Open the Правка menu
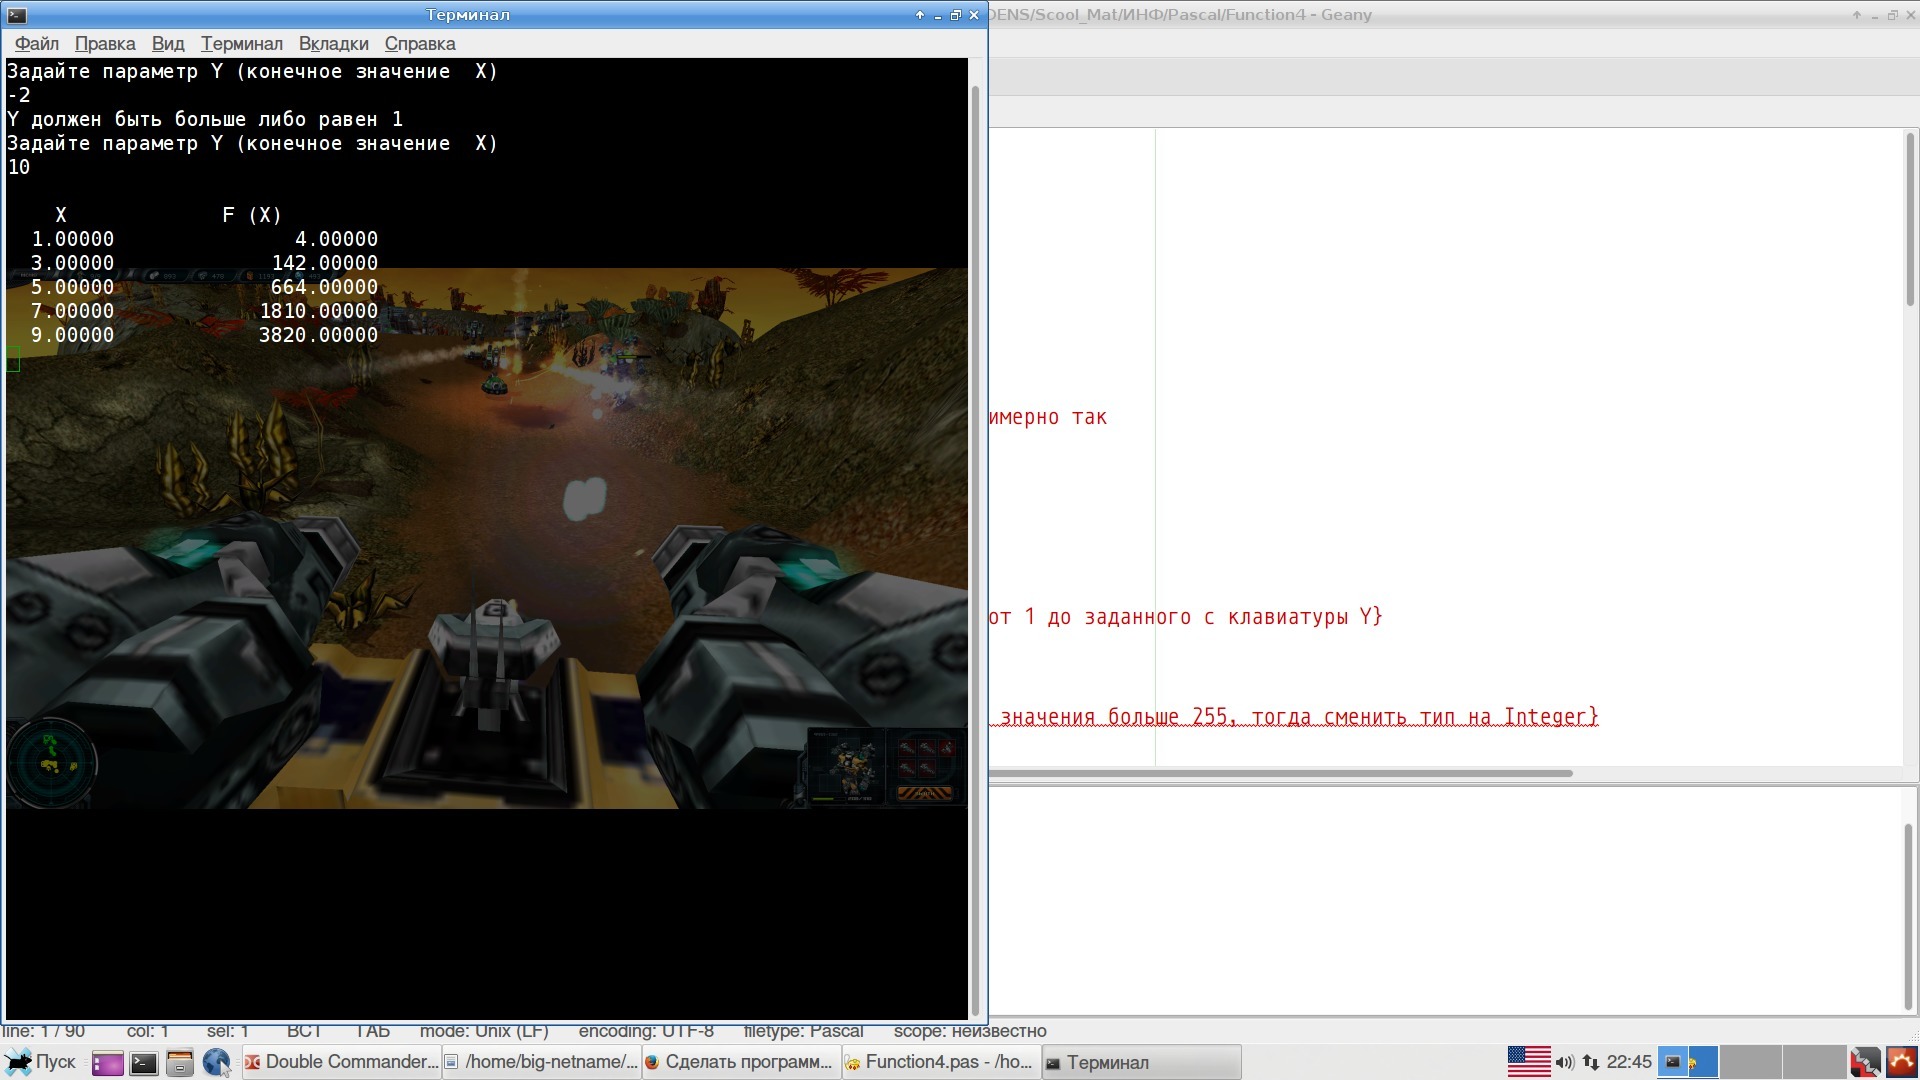This screenshot has height=1080, width=1920. point(105,44)
